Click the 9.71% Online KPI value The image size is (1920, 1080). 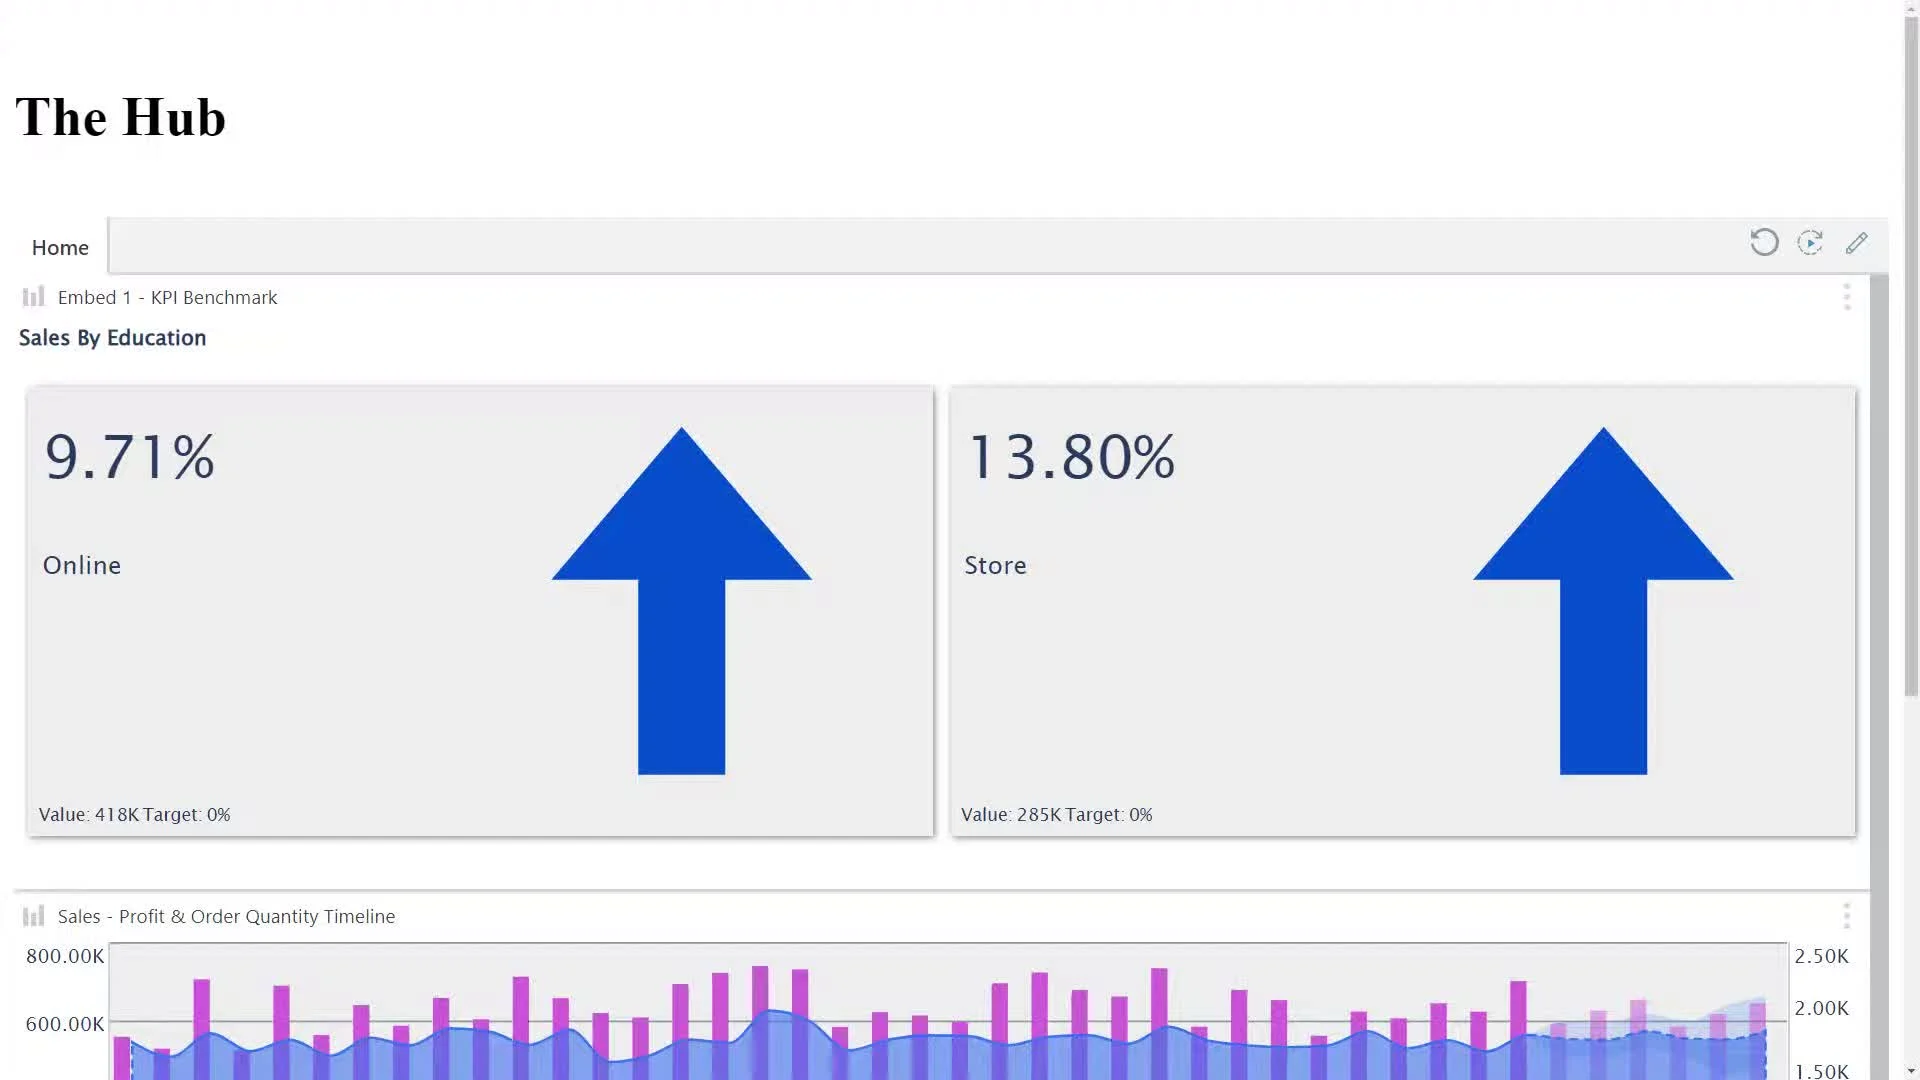click(x=130, y=458)
